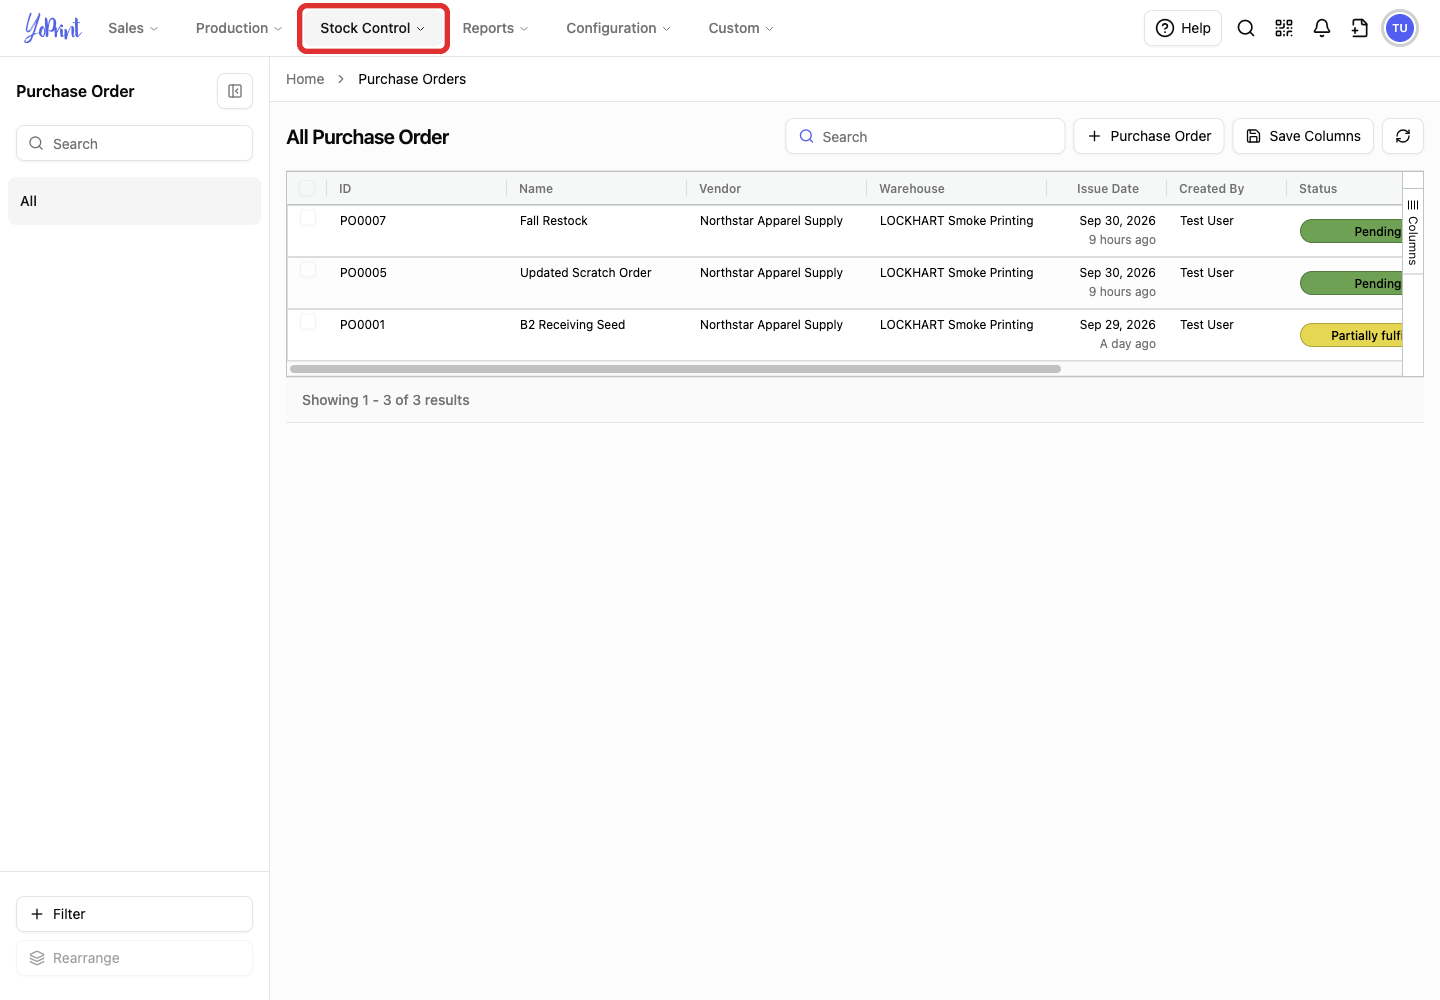Open the Reports menu
The height and width of the screenshot is (1000, 1440).
point(495,28)
